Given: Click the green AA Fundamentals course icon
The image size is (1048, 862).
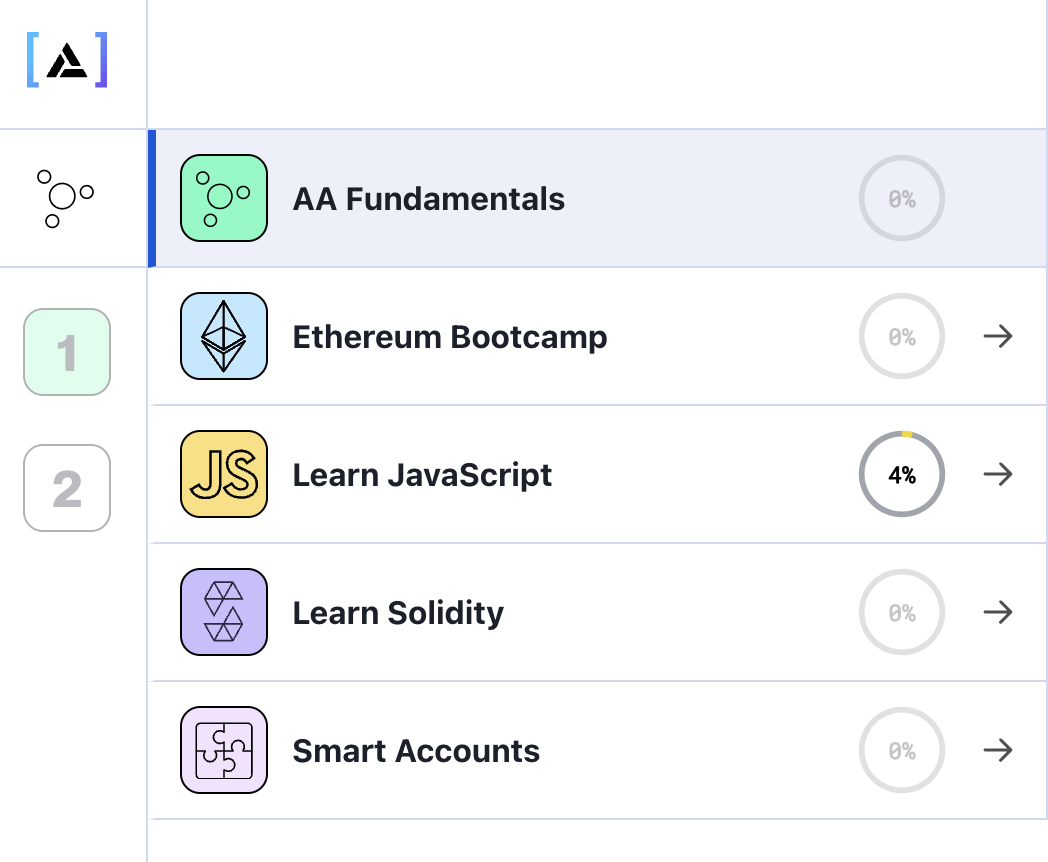Looking at the screenshot, I should [224, 198].
